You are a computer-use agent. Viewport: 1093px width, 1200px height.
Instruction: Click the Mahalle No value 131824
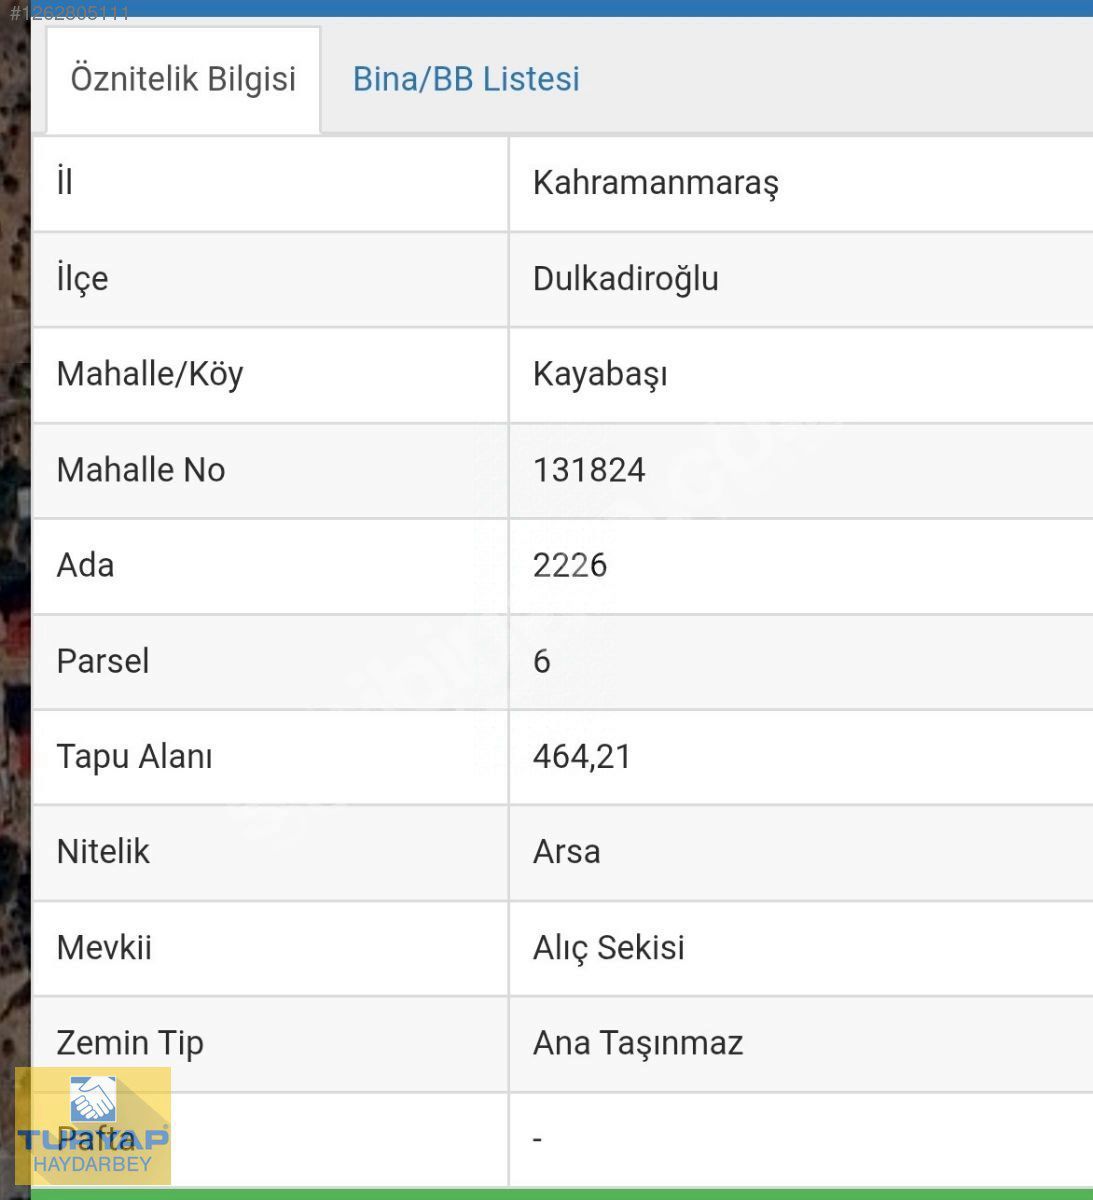point(589,470)
